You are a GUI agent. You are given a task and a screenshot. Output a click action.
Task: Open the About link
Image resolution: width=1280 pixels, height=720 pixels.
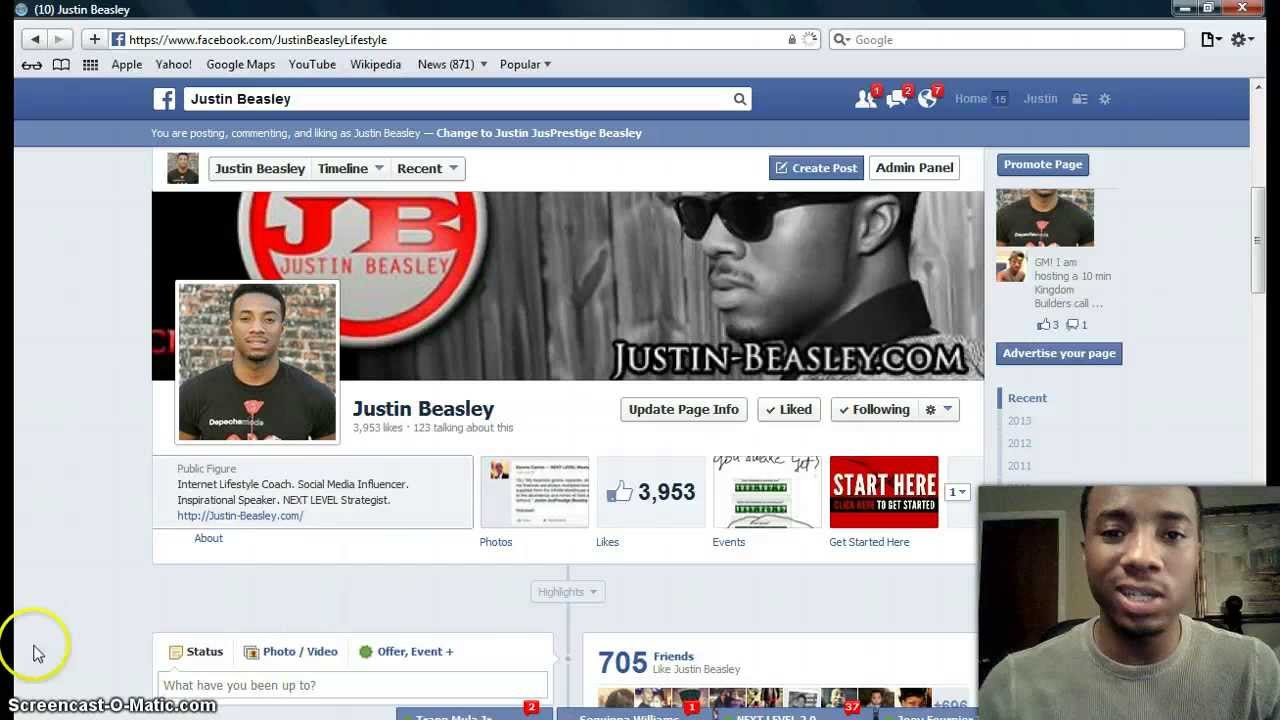click(x=208, y=538)
